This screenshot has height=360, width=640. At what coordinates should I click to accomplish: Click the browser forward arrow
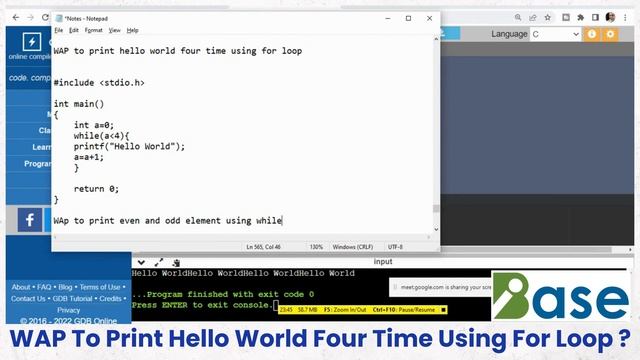point(31,18)
